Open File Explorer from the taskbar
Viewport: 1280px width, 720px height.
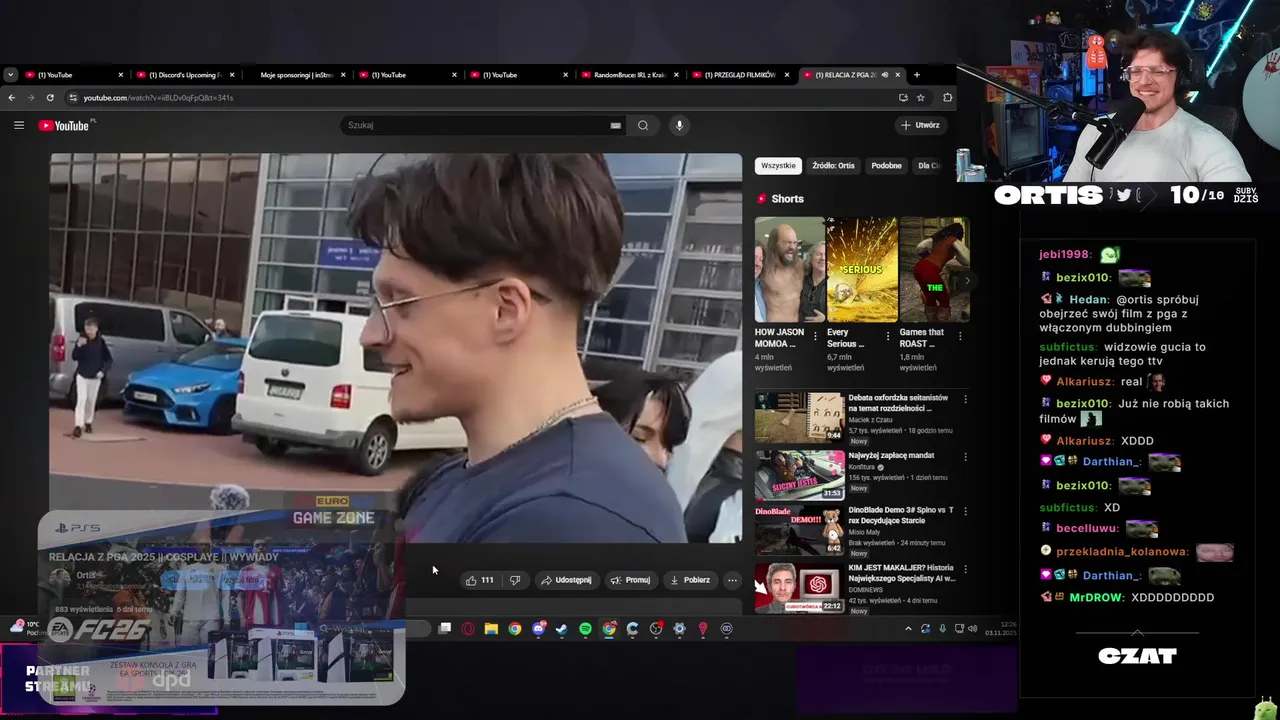click(491, 628)
